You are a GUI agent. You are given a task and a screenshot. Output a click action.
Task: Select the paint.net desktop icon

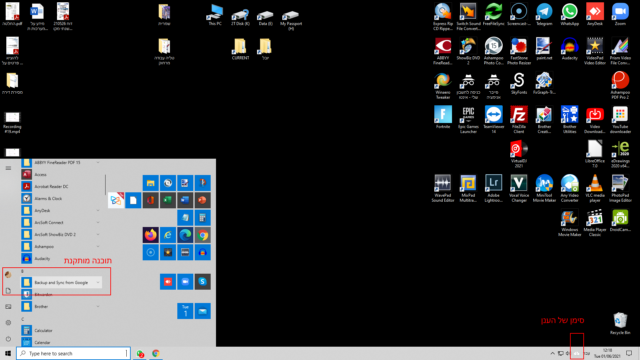click(544, 49)
